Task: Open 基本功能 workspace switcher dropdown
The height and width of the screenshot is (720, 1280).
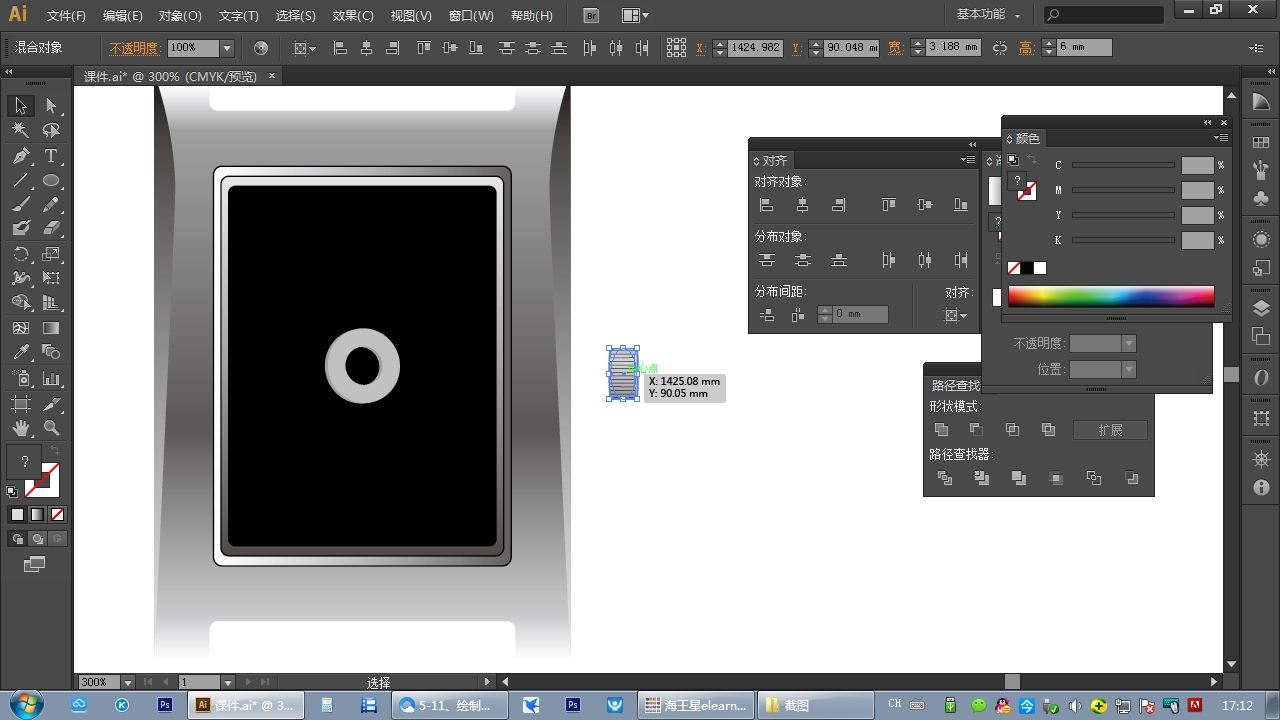Action: pyautogui.click(x=988, y=15)
